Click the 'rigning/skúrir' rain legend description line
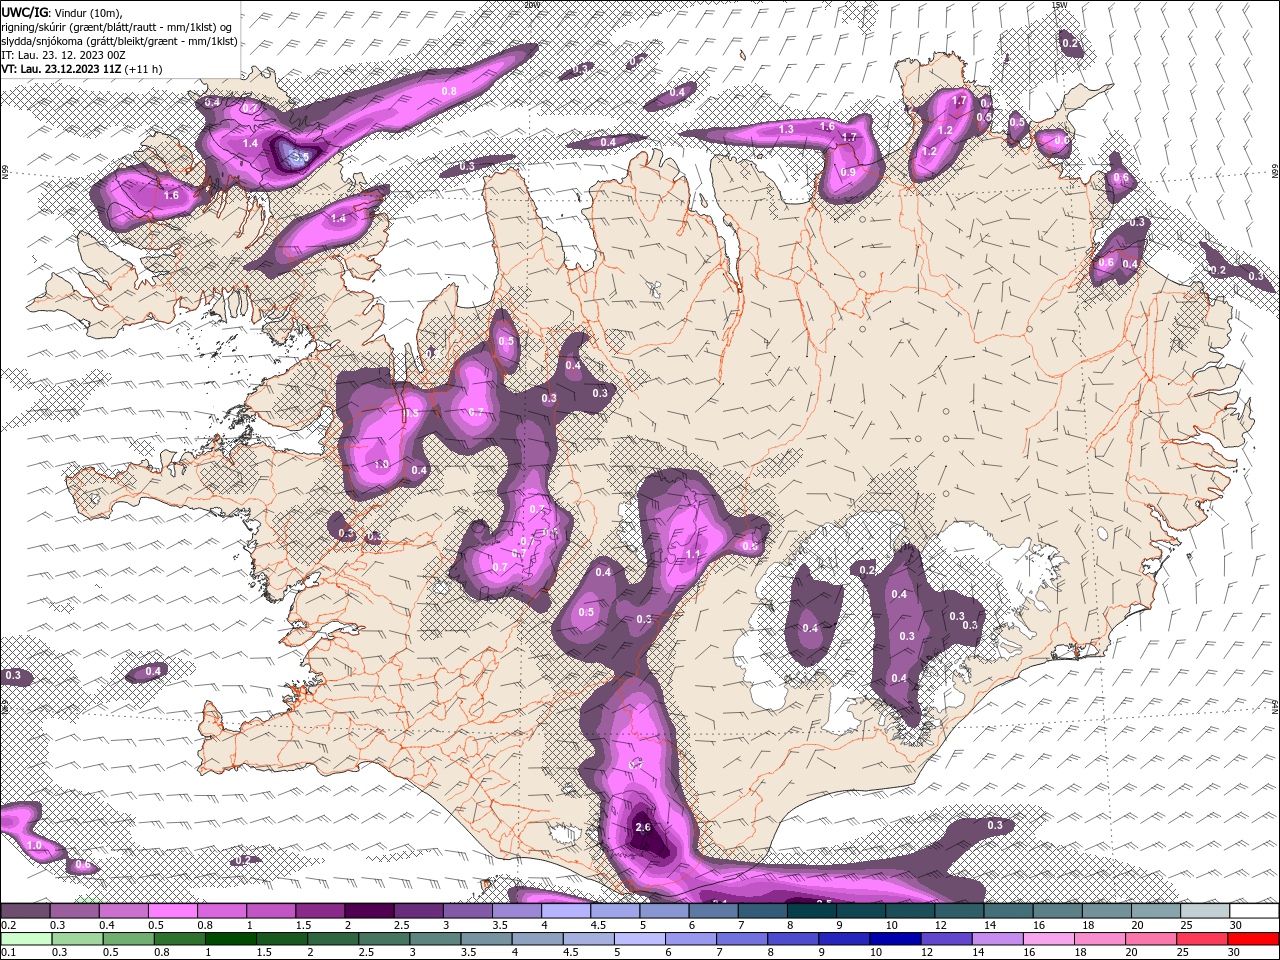This screenshot has width=1280, height=960. (x=116, y=27)
